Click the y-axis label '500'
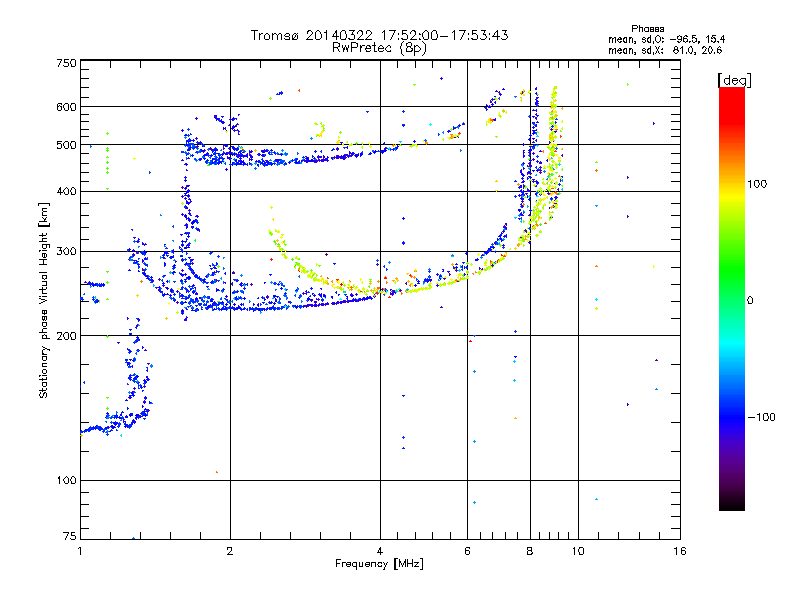Viewport: 800px width, 600px height. pos(67,145)
